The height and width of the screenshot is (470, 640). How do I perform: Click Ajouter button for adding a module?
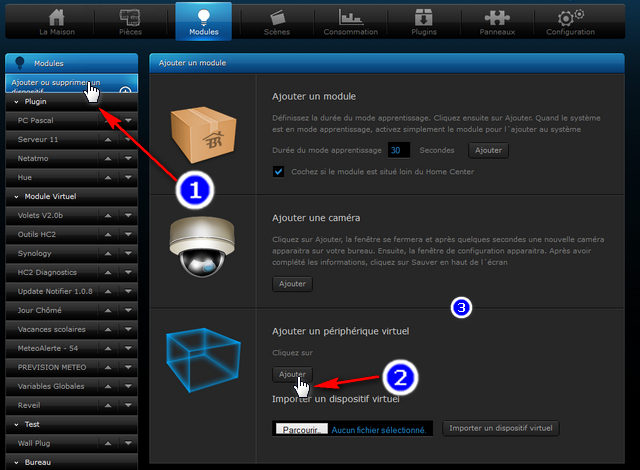pyautogui.click(x=488, y=150)
